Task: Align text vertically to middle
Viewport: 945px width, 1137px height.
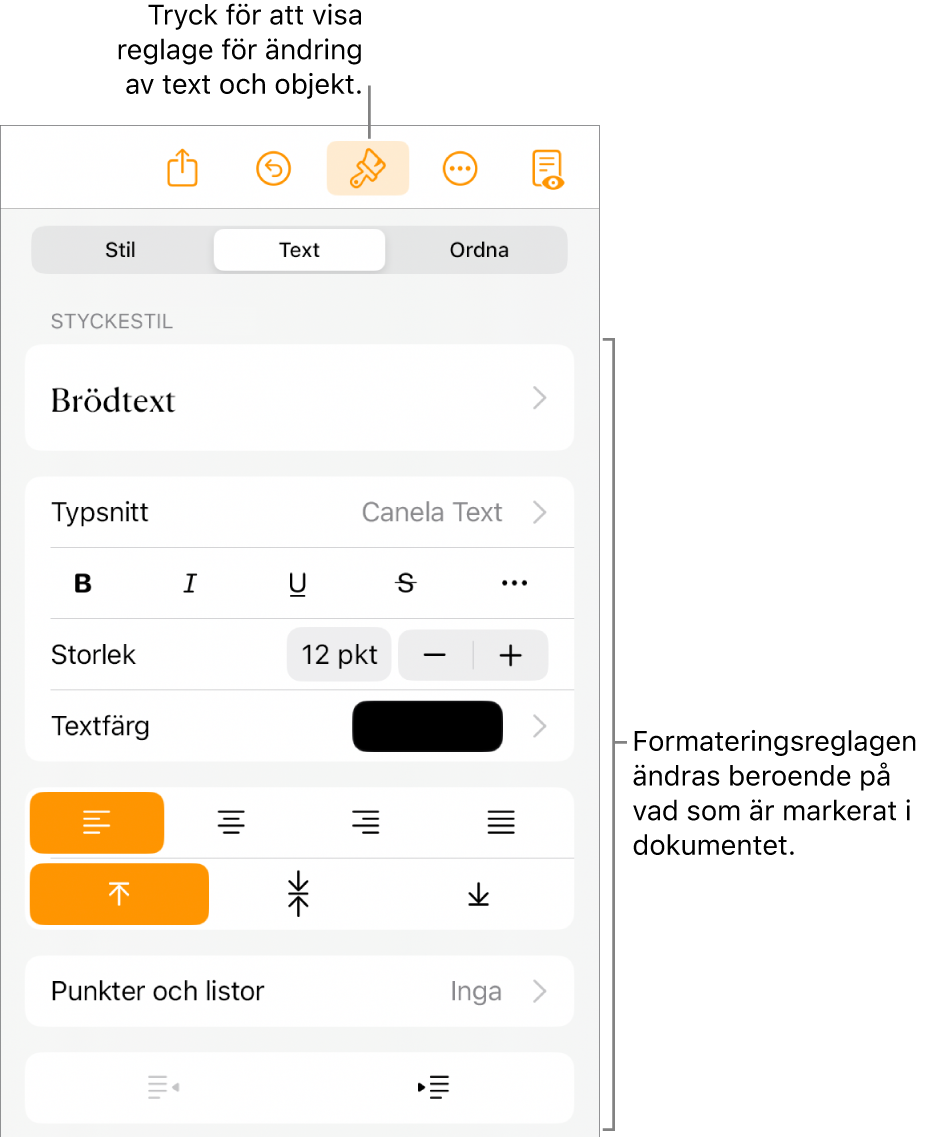Action: point(298,893)
